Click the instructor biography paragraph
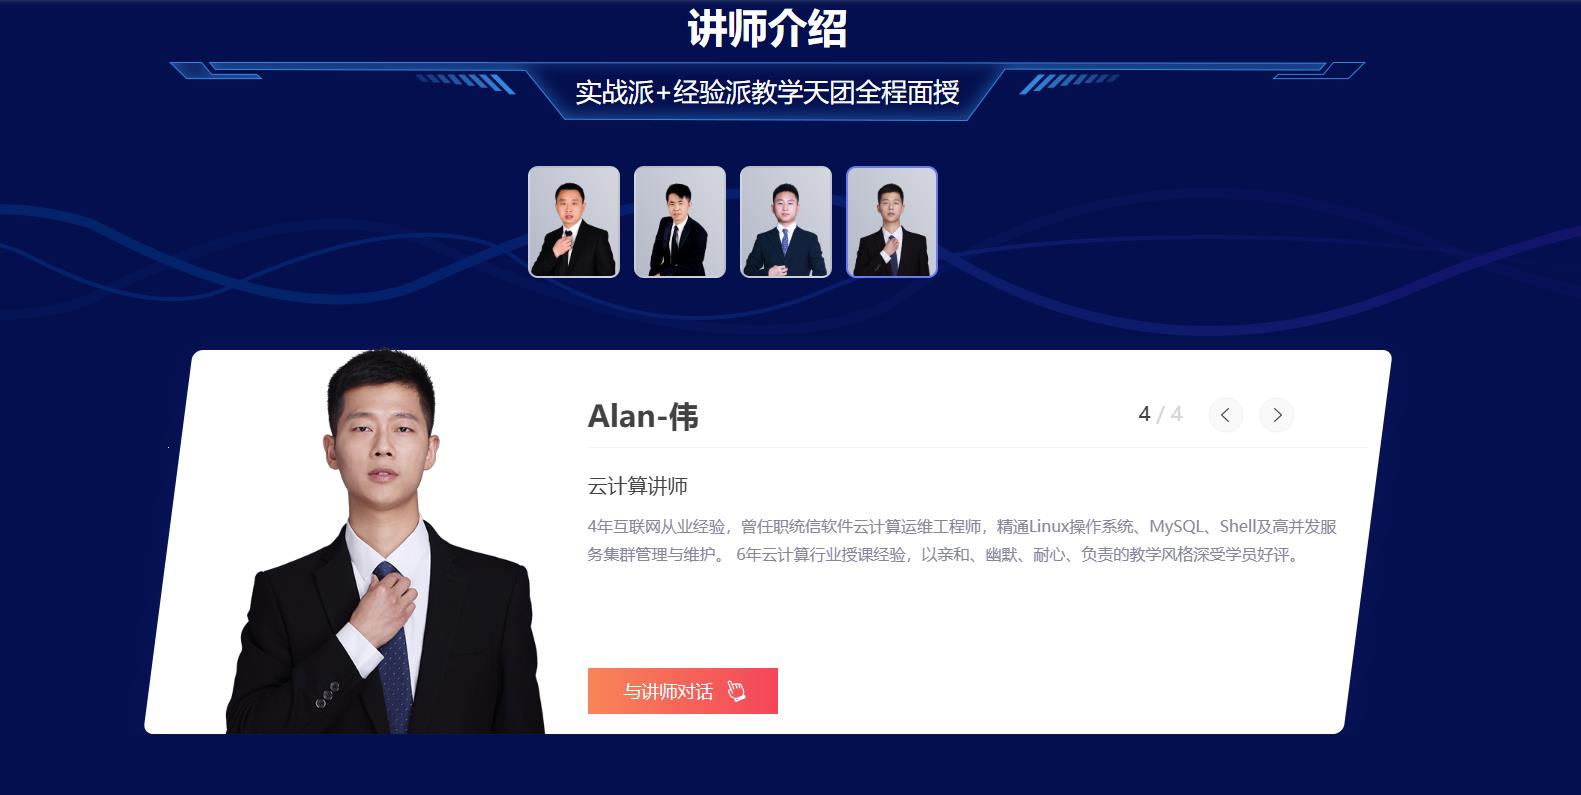Viewport: 1581px width, 795px height. (962, 540)
